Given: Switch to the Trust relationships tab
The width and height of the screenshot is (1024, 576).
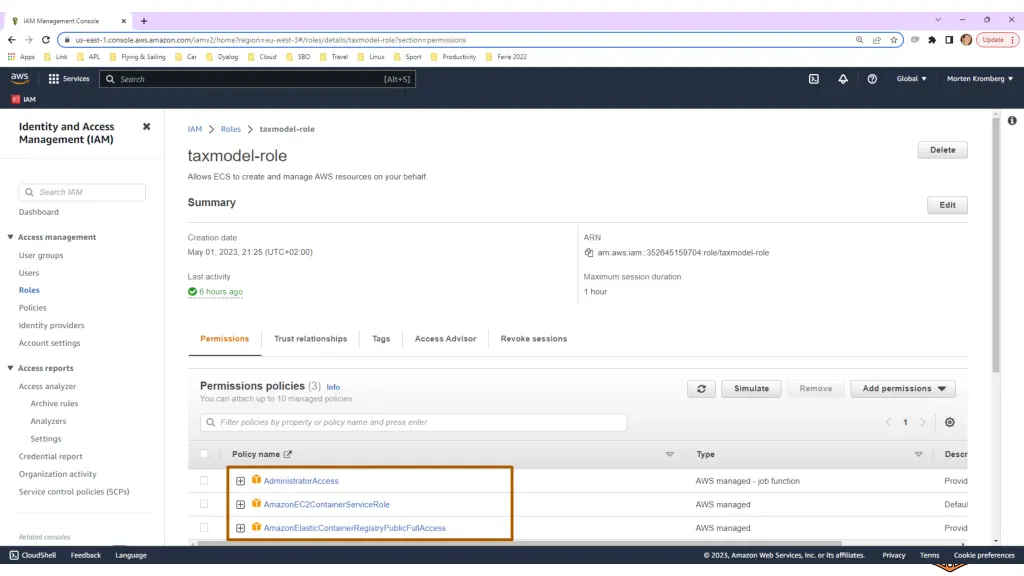Looking at the screenshot, I should (310, 339).
